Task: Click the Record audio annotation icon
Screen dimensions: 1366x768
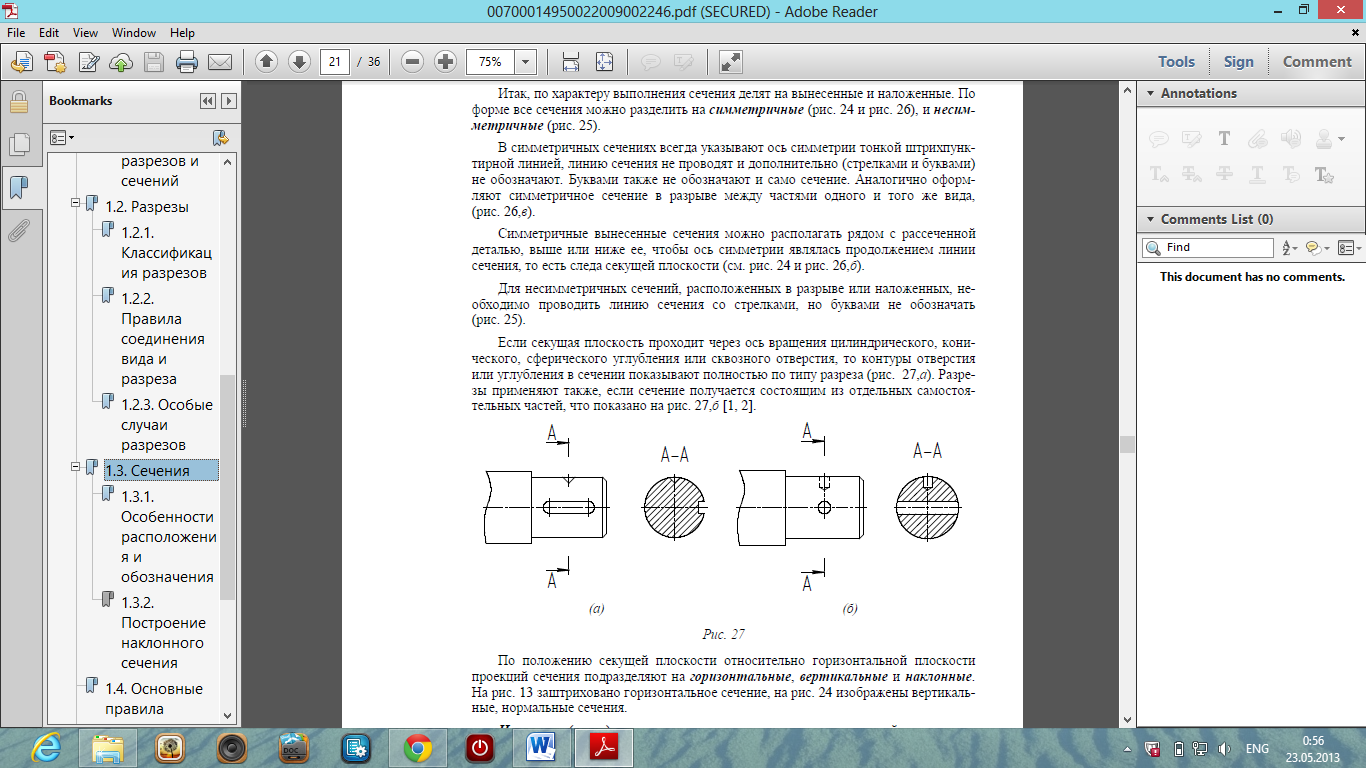Action: tap(1290, 139)
